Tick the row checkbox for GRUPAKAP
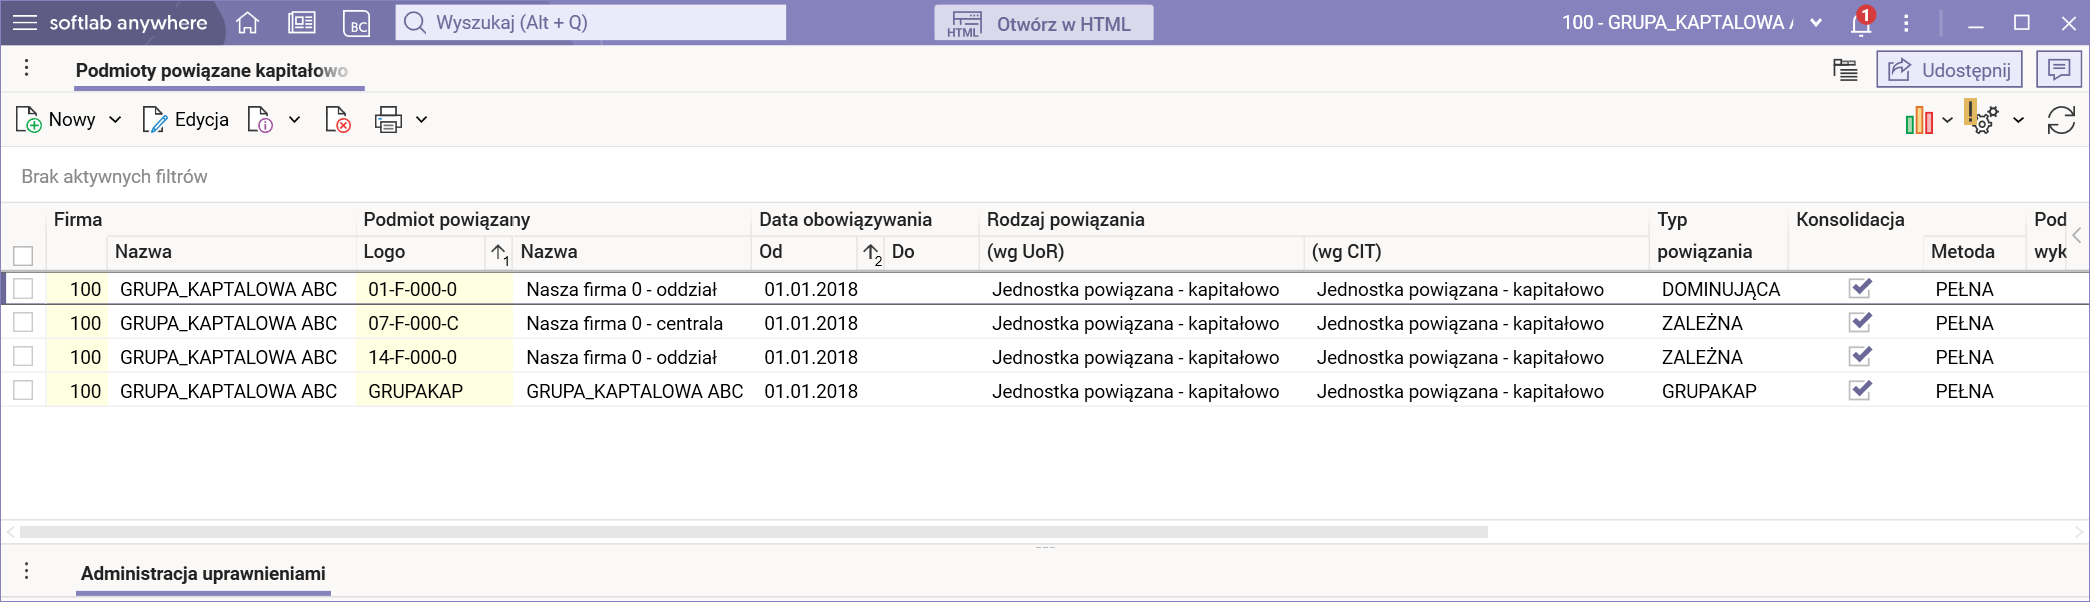 point(23,390)
